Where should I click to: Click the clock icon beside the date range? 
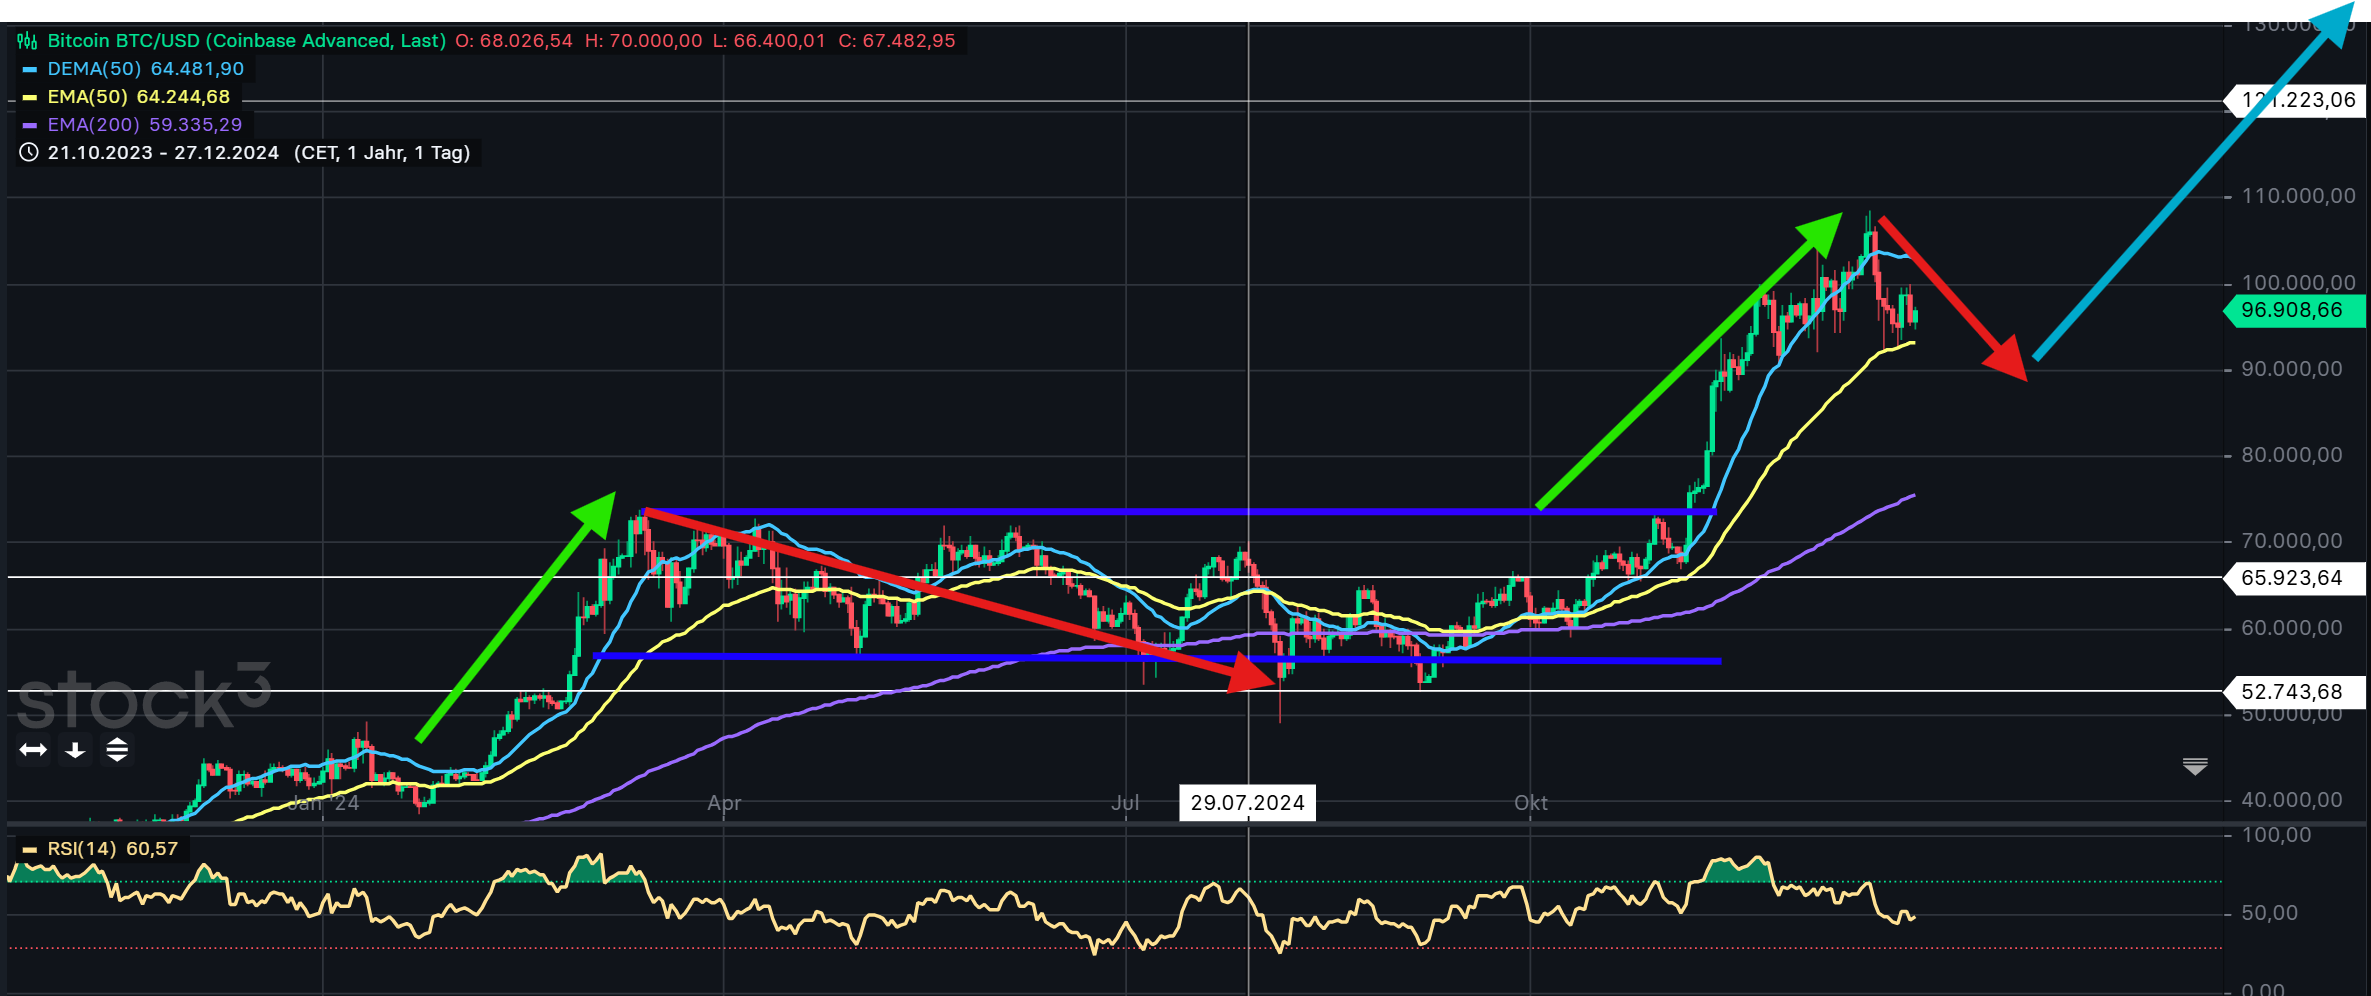pos(29,153)
